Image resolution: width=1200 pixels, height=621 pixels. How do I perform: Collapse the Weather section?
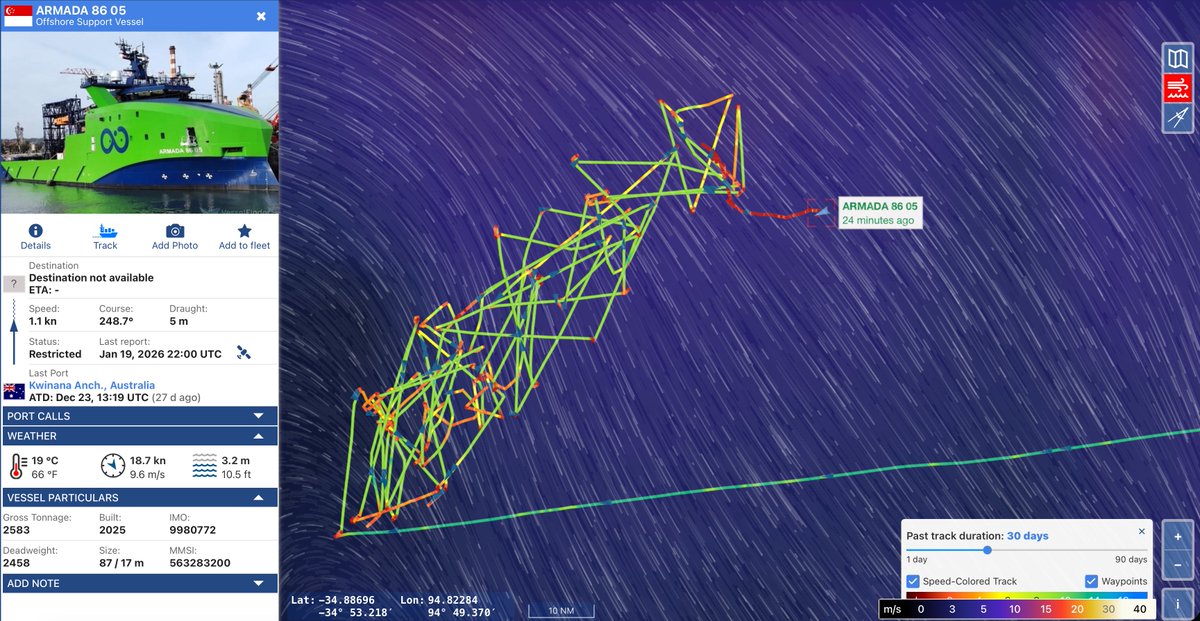pos(140,436)
